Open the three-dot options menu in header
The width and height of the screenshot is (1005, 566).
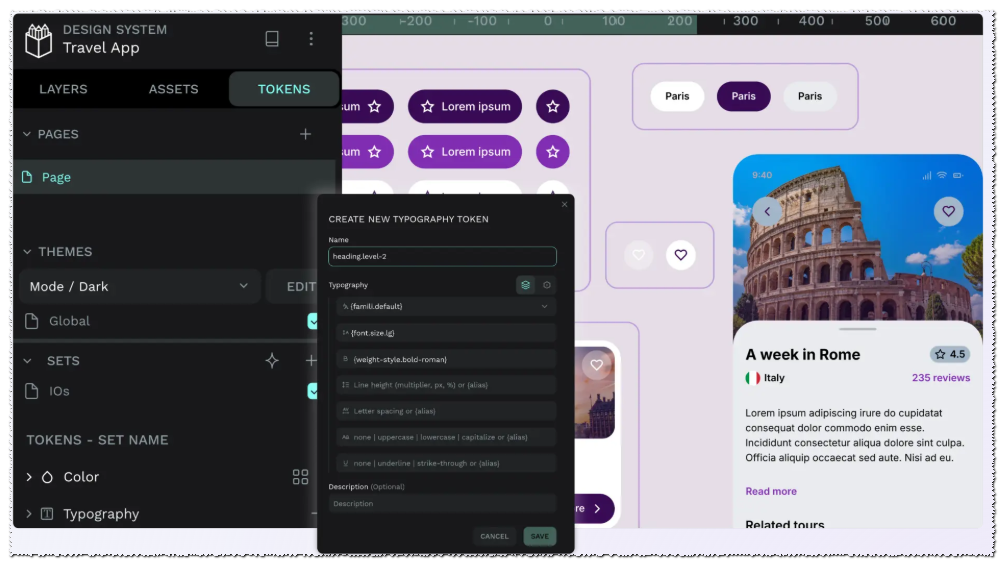tap(311, 38)
